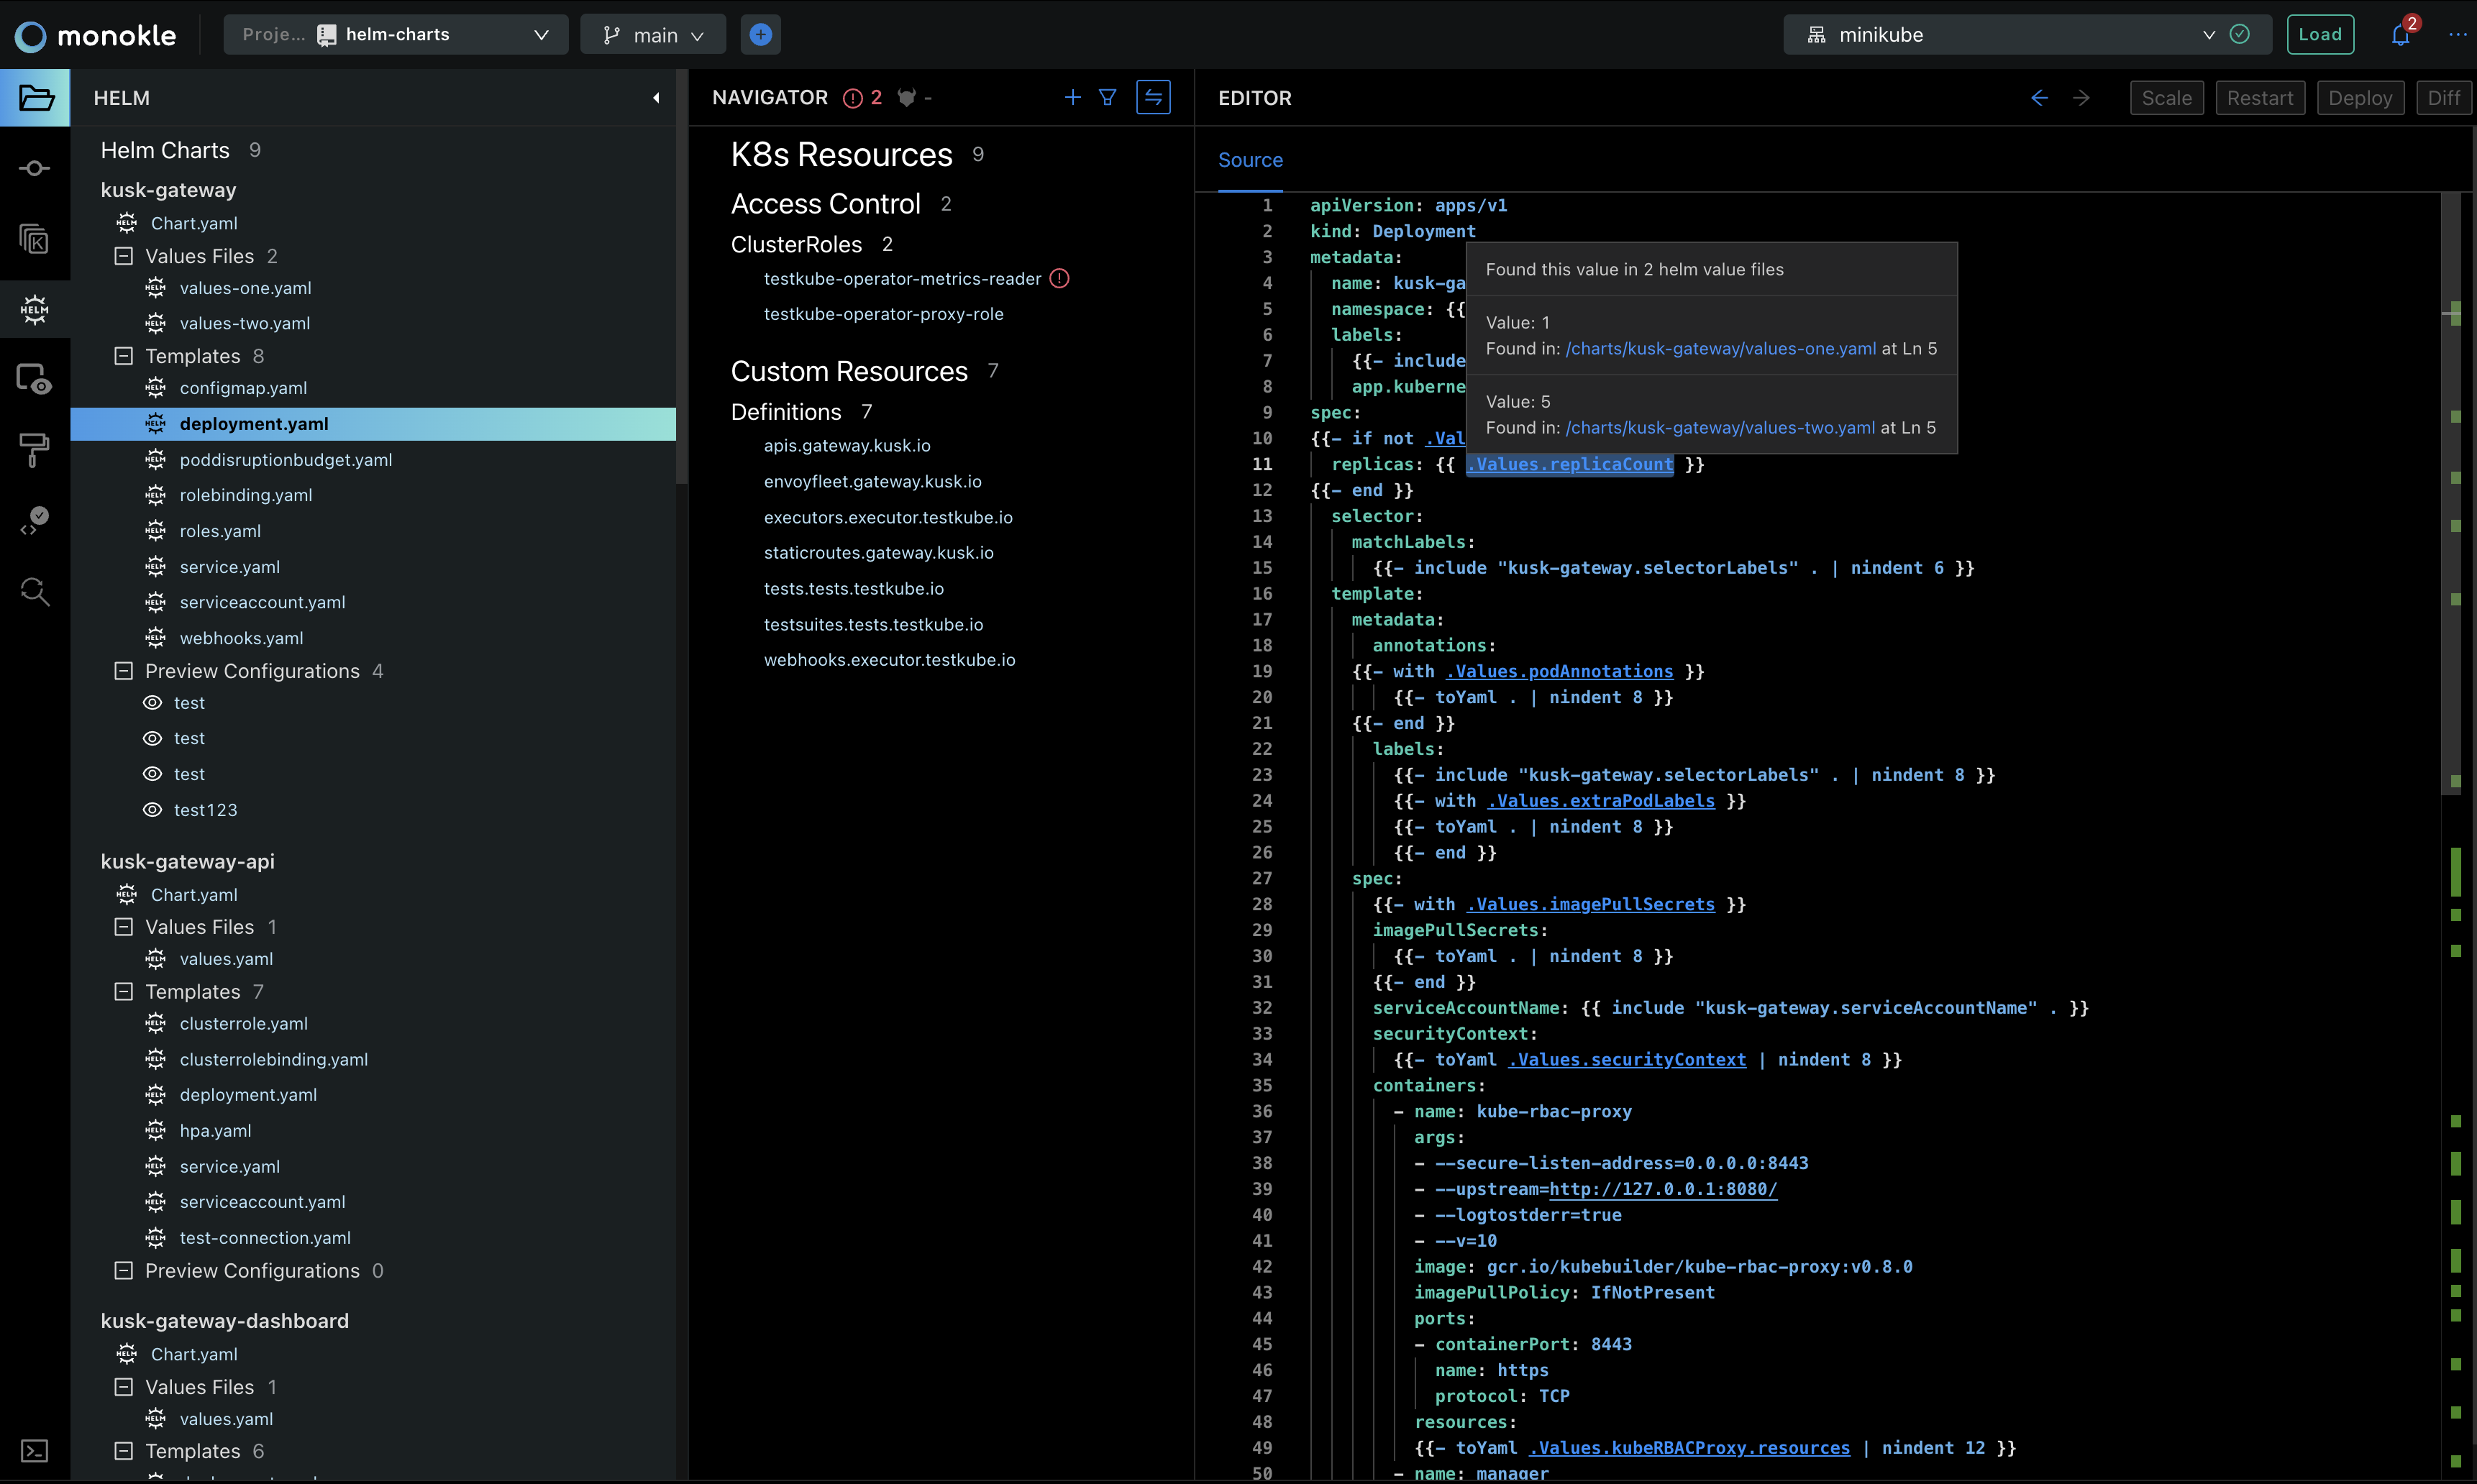
Task: Collapse the Templates section under kusk-gateway
Action: pyautogui.click(x=124, y=356)
